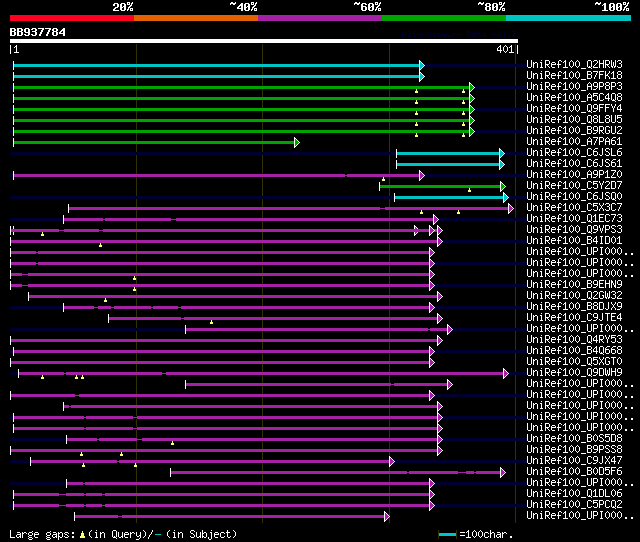640x542 pixels.
Task: Open the UniRef100_B4Q668 entry
Action: click(x=574, y=351)
